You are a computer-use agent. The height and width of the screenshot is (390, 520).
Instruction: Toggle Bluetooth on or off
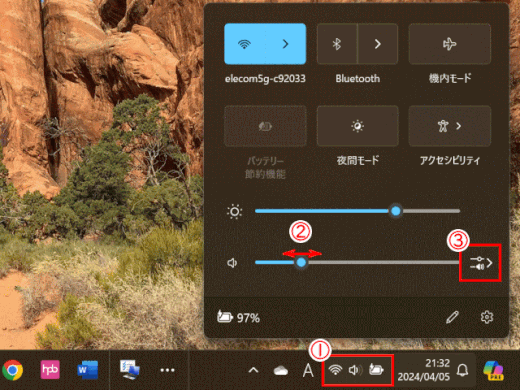click(x=337, y=44)
